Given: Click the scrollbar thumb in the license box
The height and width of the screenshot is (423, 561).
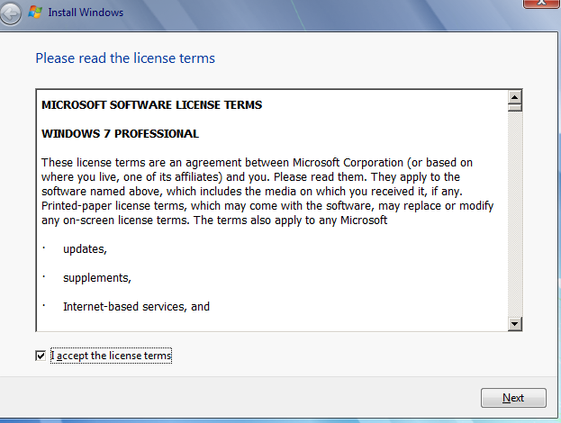Looking at the screenshot, I should pyautogui.click(x=515, y=107).
